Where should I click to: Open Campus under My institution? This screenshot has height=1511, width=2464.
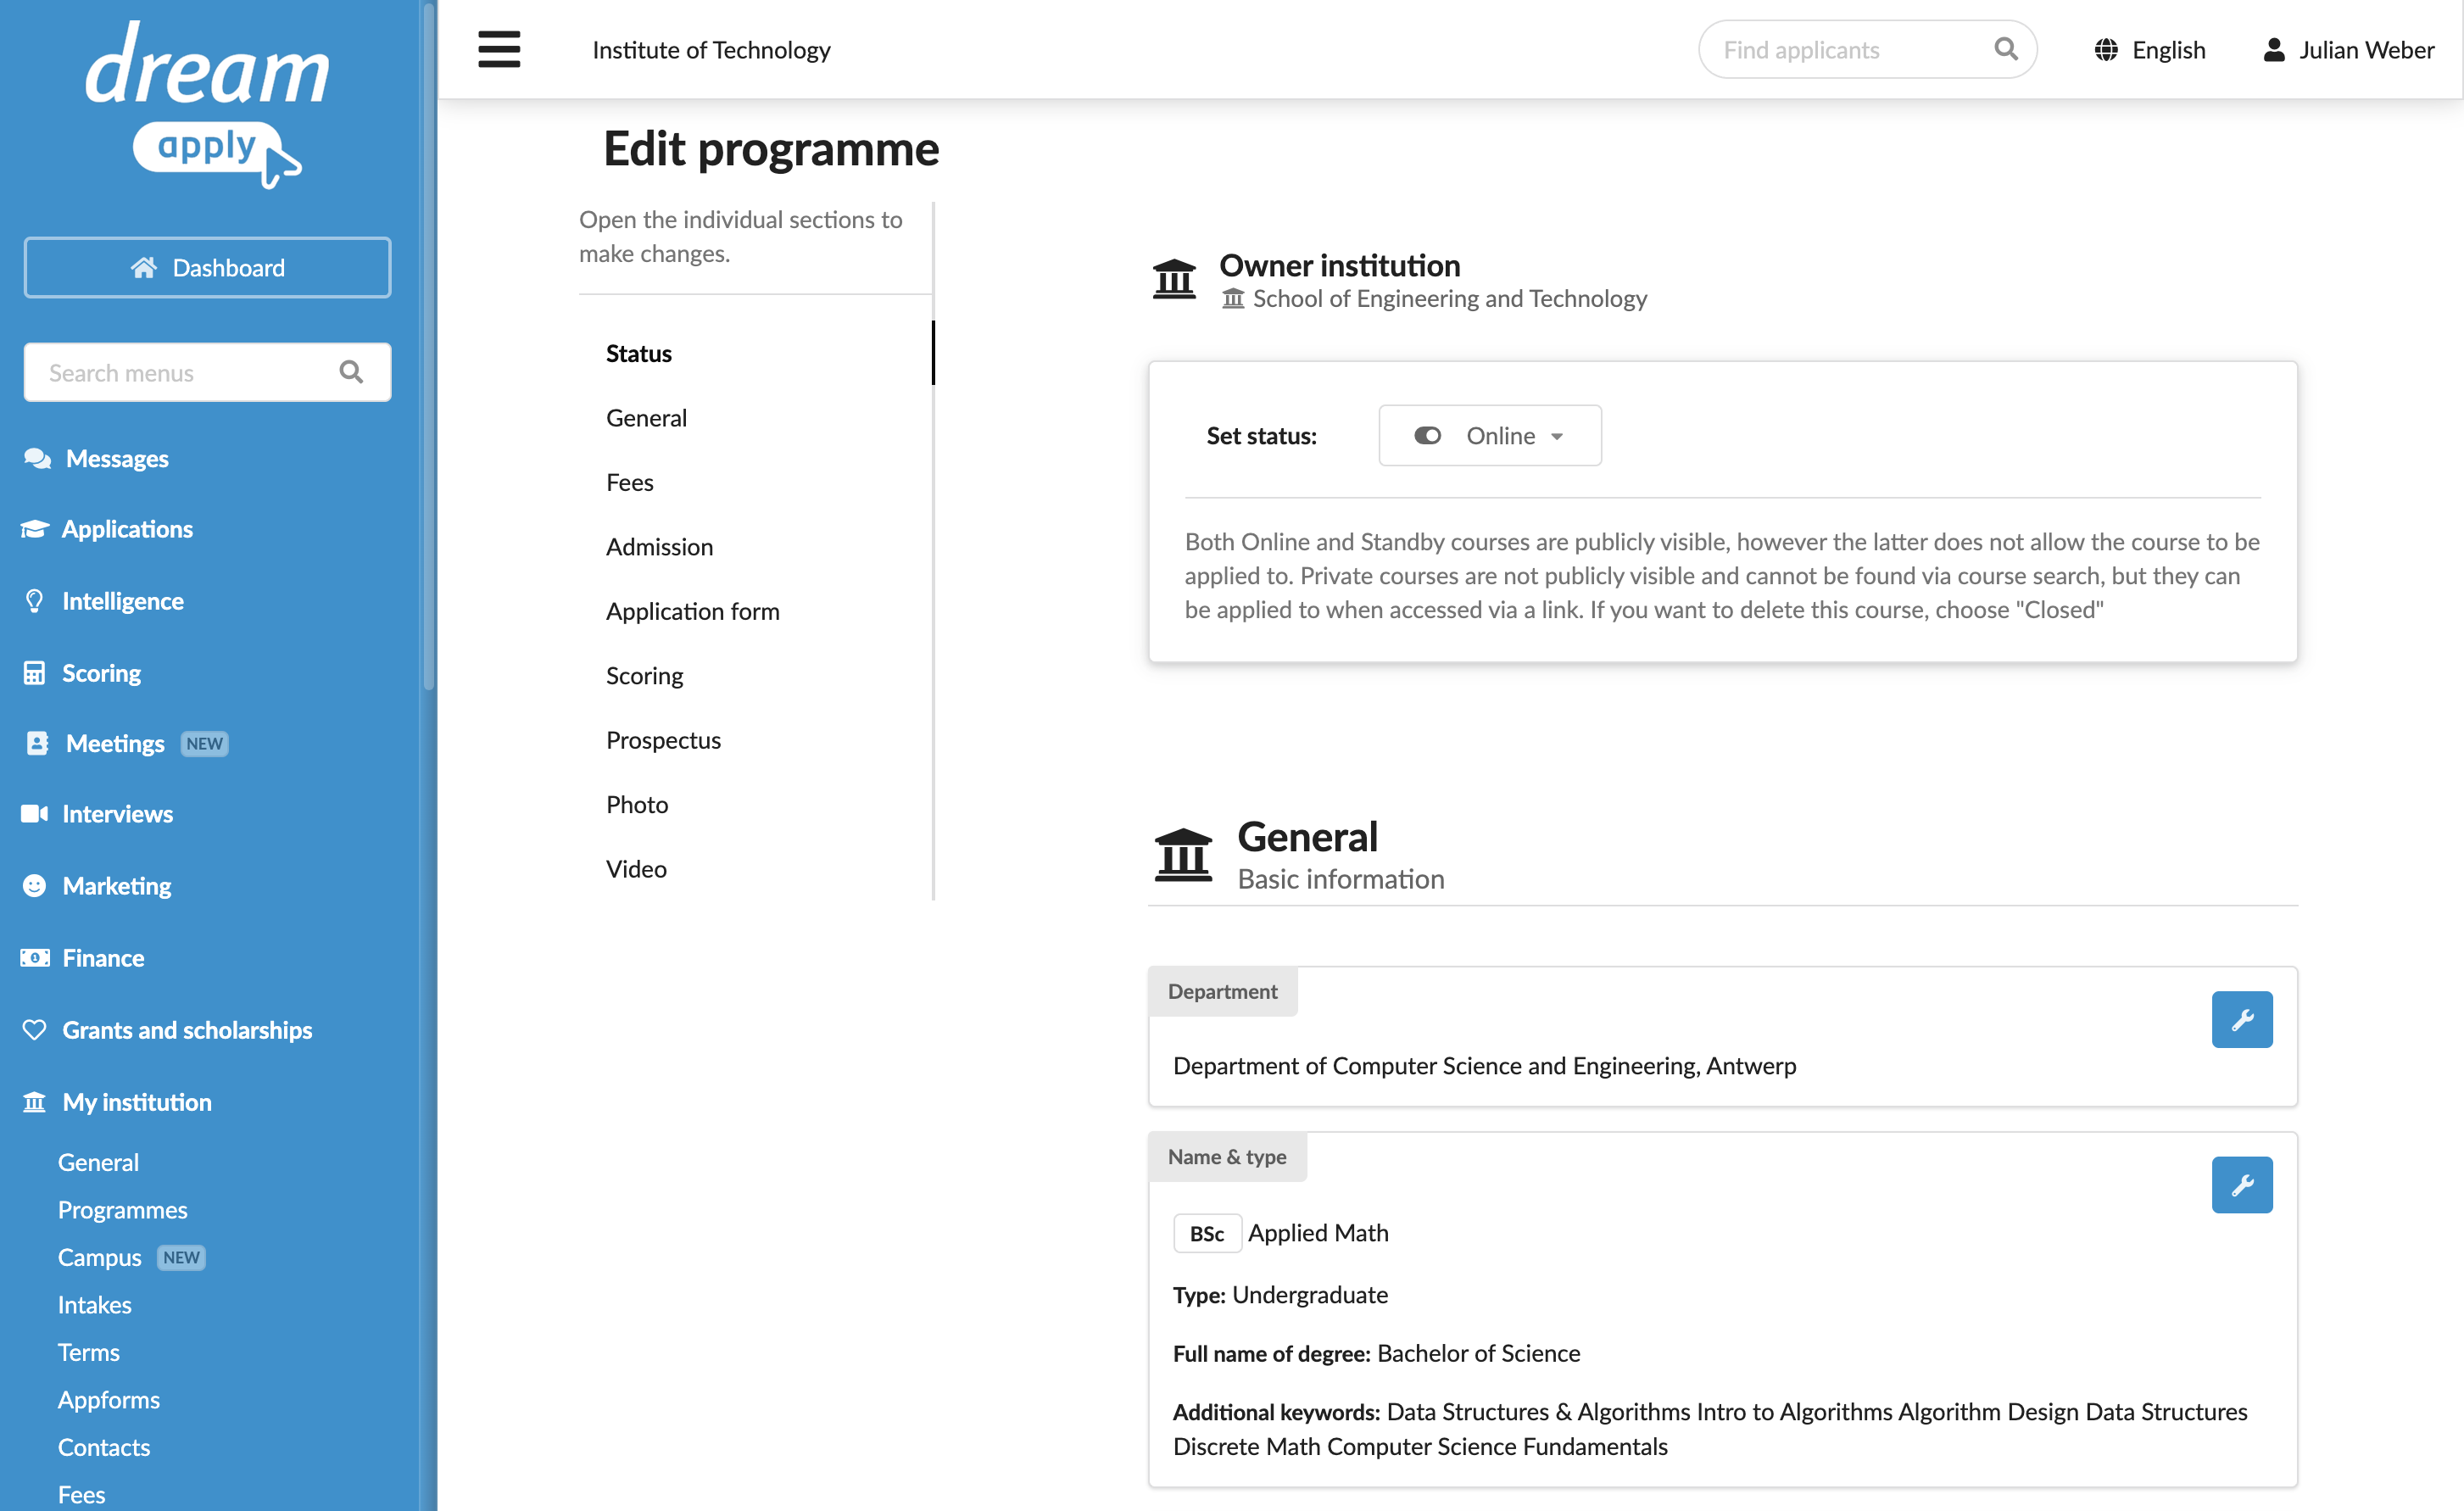pos(99,1257)
